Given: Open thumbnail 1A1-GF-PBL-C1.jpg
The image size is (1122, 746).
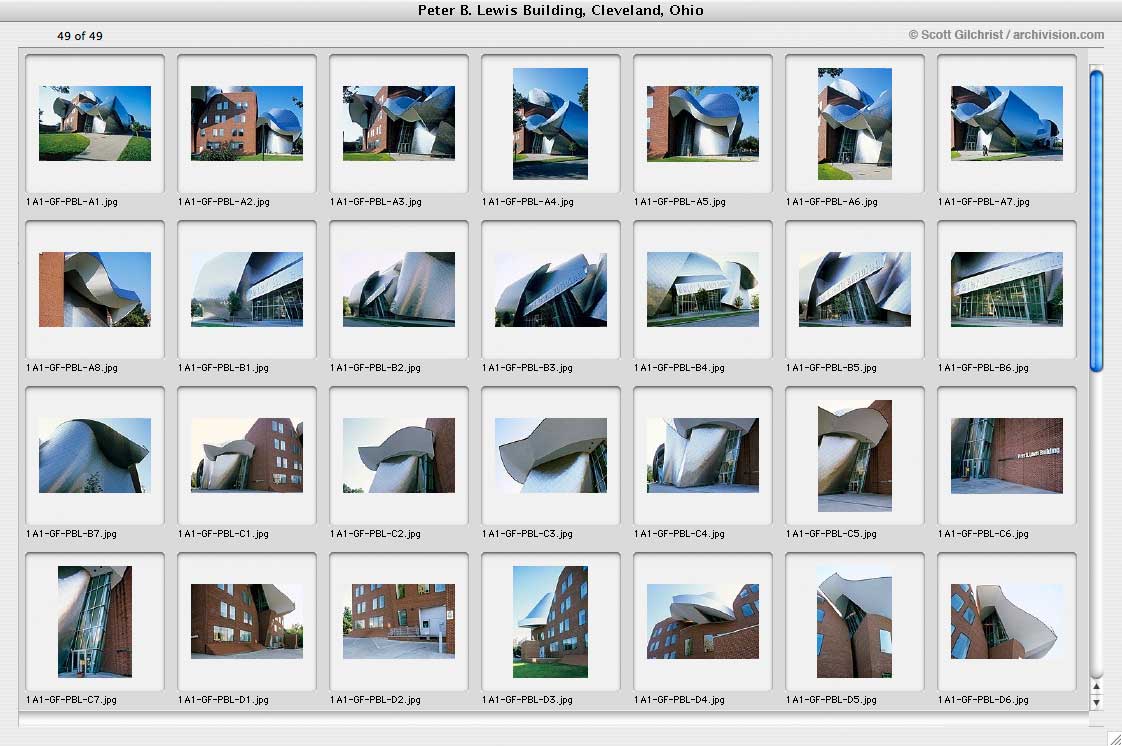Looking at the screenshot, I should tap(247, 456).
